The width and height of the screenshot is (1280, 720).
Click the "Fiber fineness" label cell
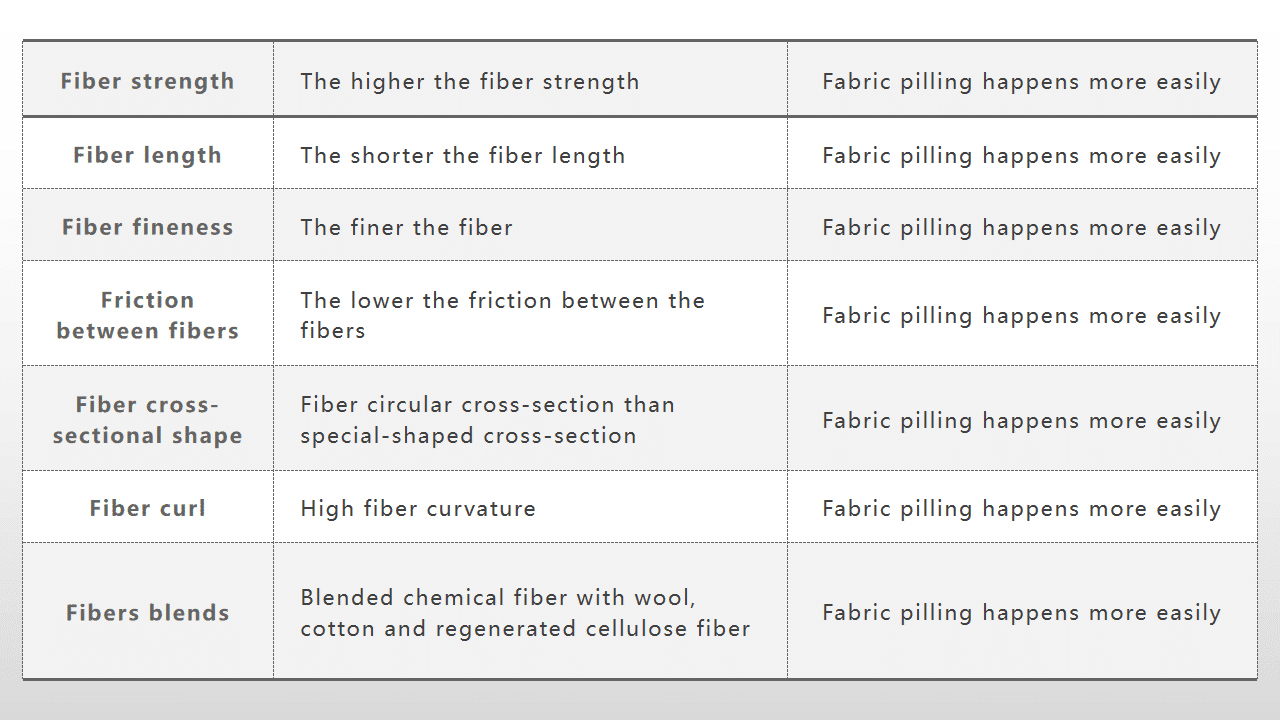coord(147,227)
